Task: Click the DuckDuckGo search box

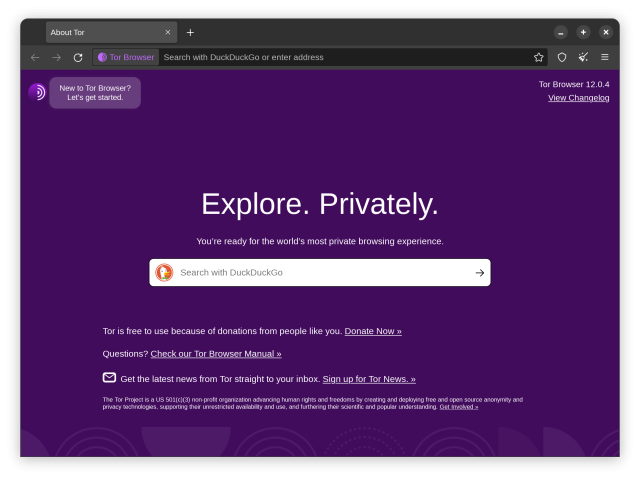Action: pos(320,273)
